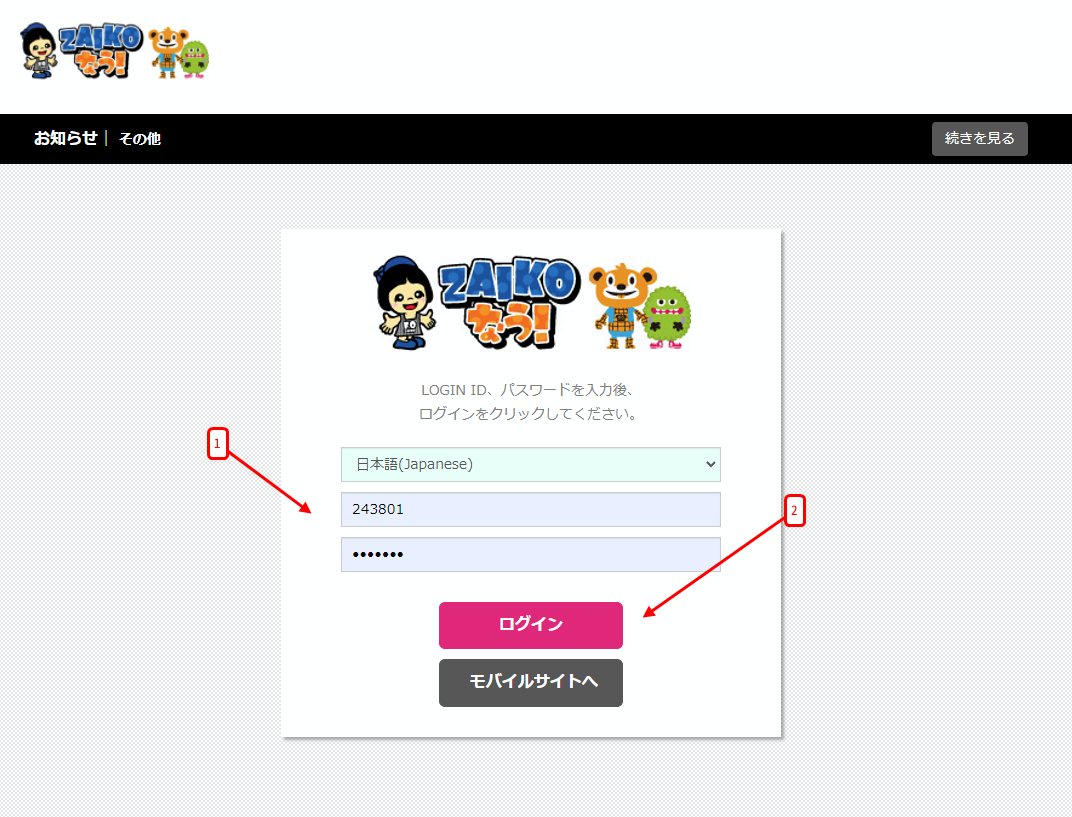Click the girl mascot in the header logo
The height and width of the screenshot is (817, 1072).
point(39,51)
